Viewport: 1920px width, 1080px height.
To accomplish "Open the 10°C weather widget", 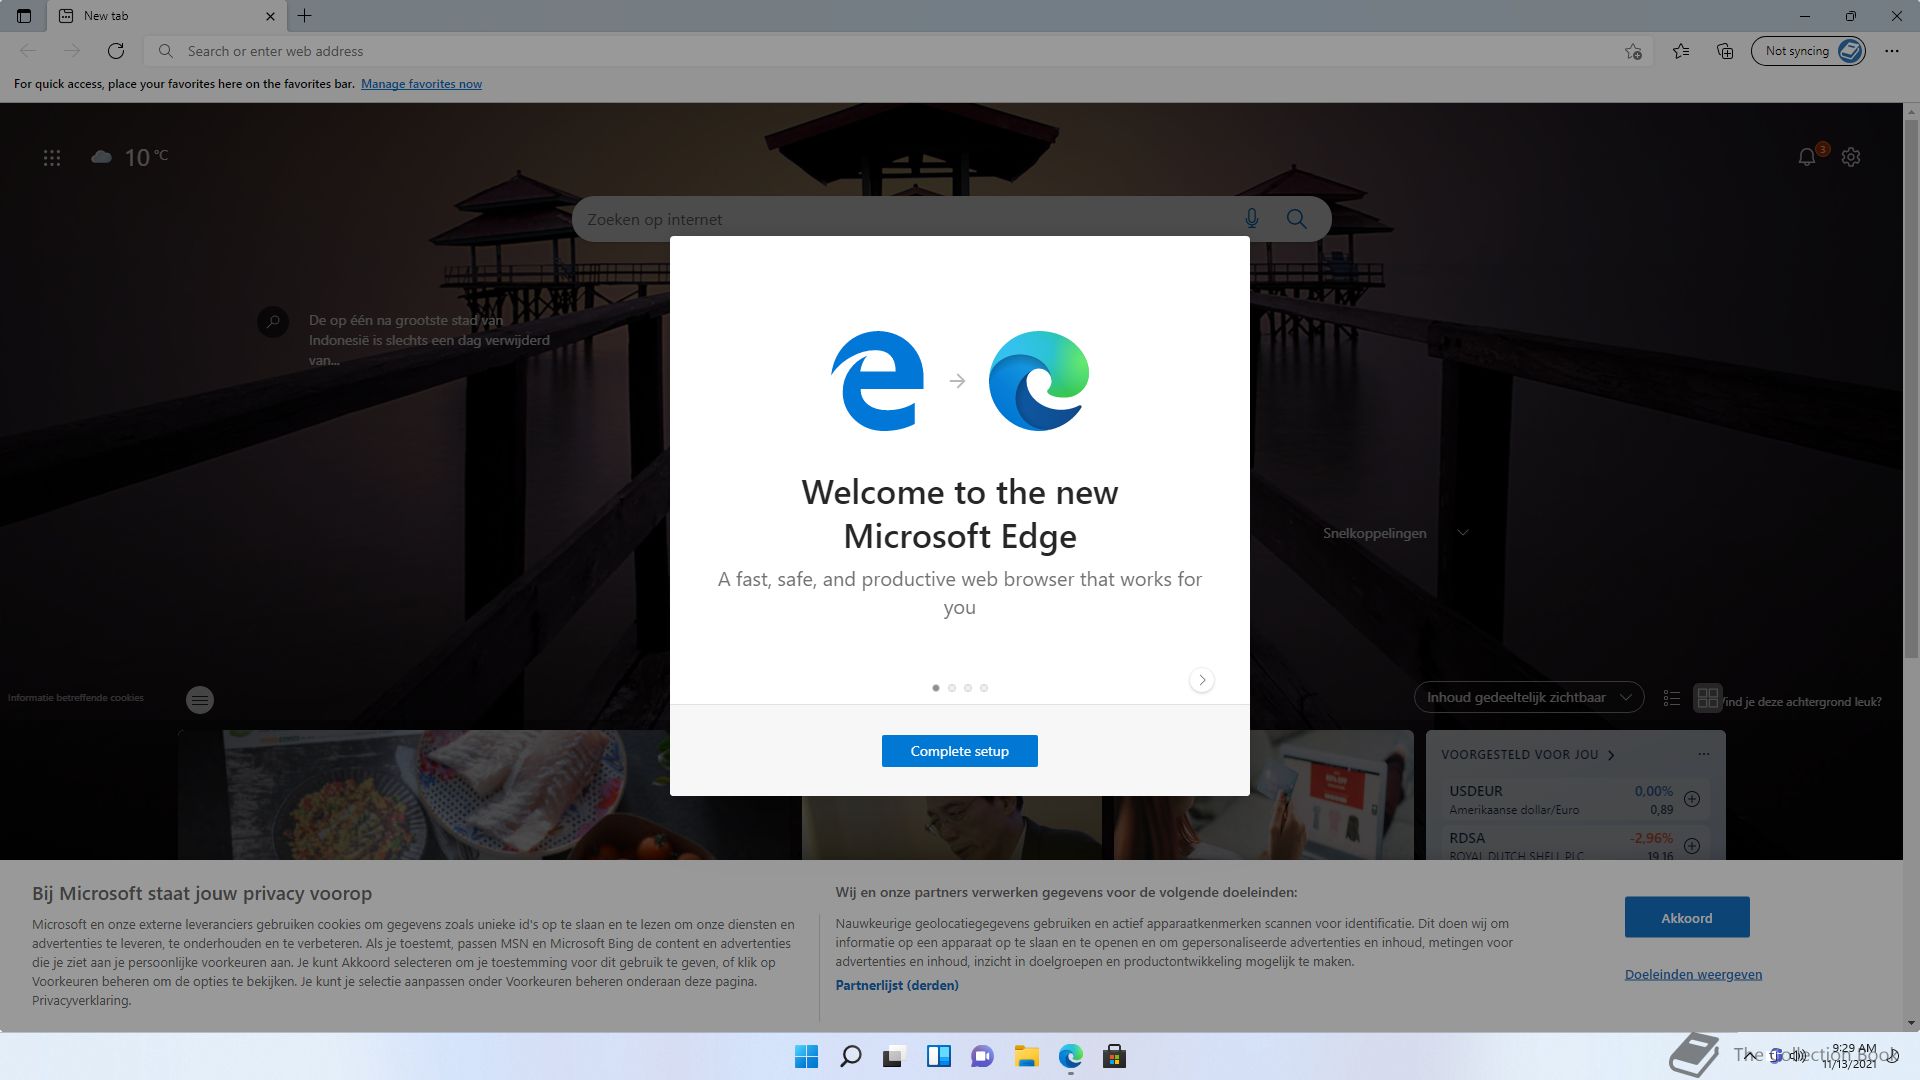I will coord(130,157).
